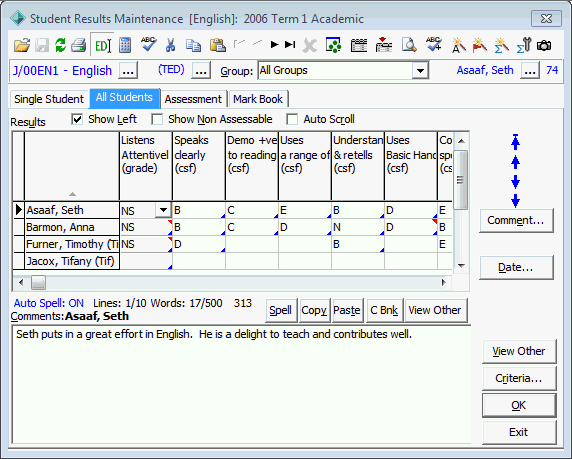Click the Spell button
This screenshot has width=572, height=459.
(x=281, y=310)
